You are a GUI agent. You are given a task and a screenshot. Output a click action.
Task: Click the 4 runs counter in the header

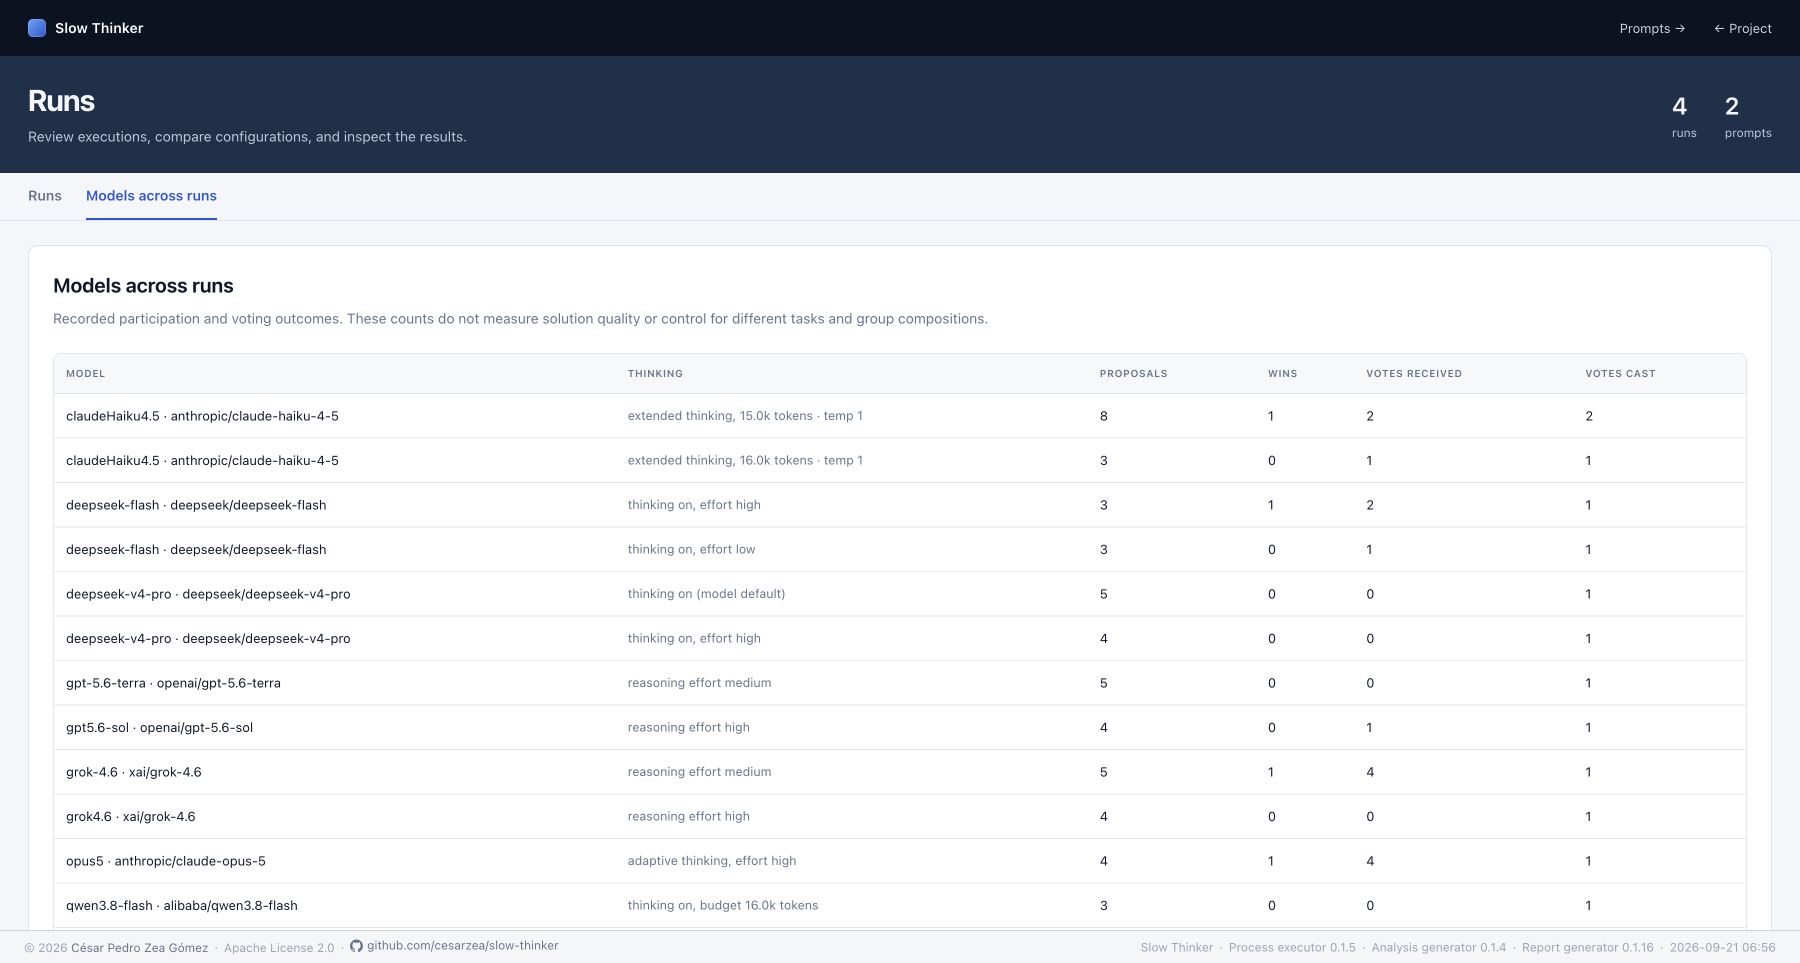(x=1684, y=116)
